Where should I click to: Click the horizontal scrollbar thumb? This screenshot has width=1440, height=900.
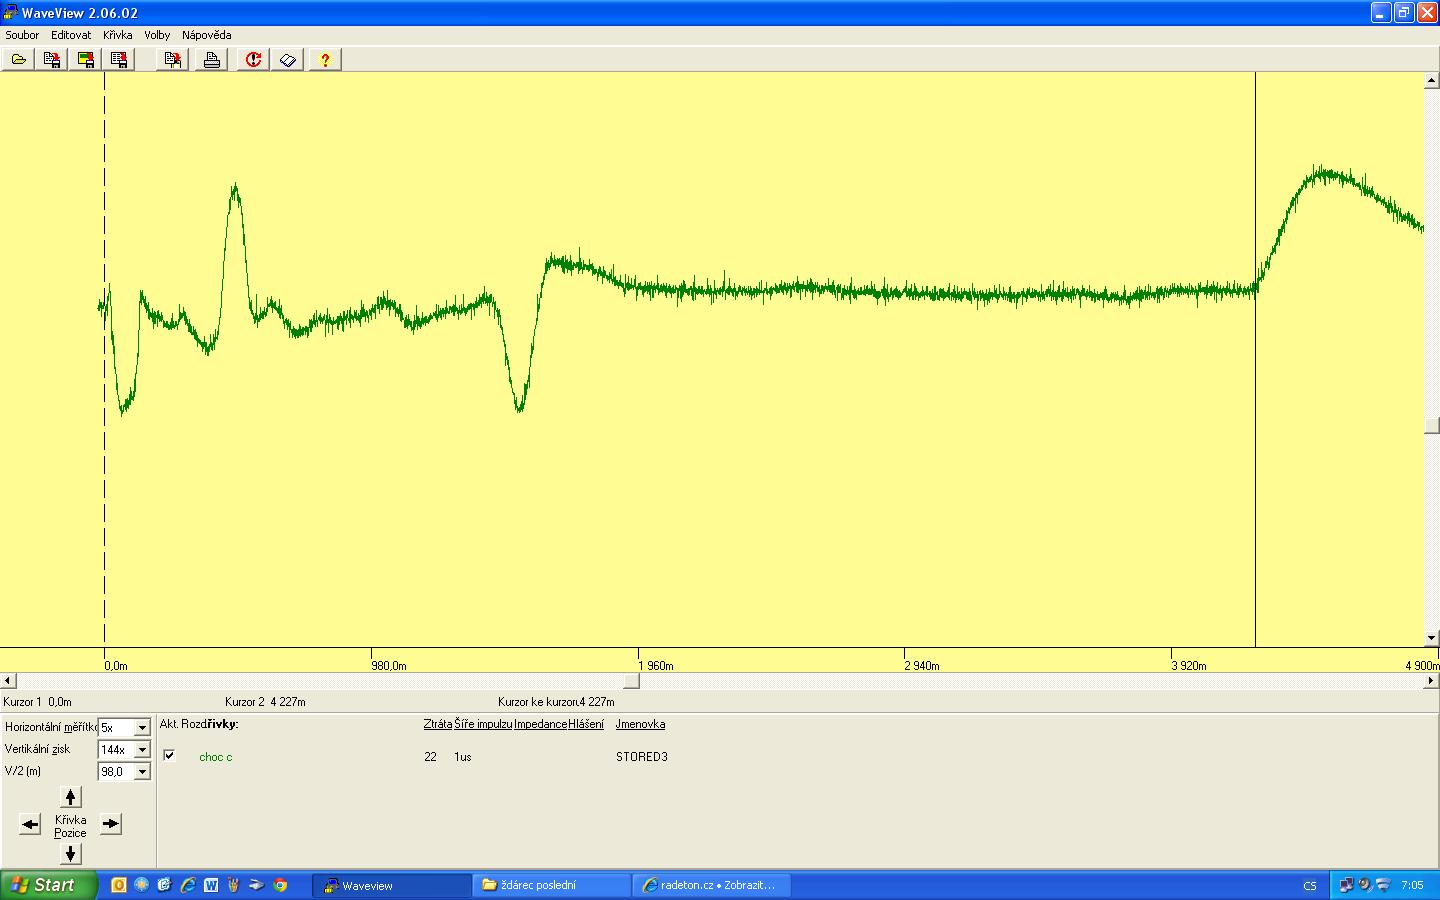[x=631, y=681]
